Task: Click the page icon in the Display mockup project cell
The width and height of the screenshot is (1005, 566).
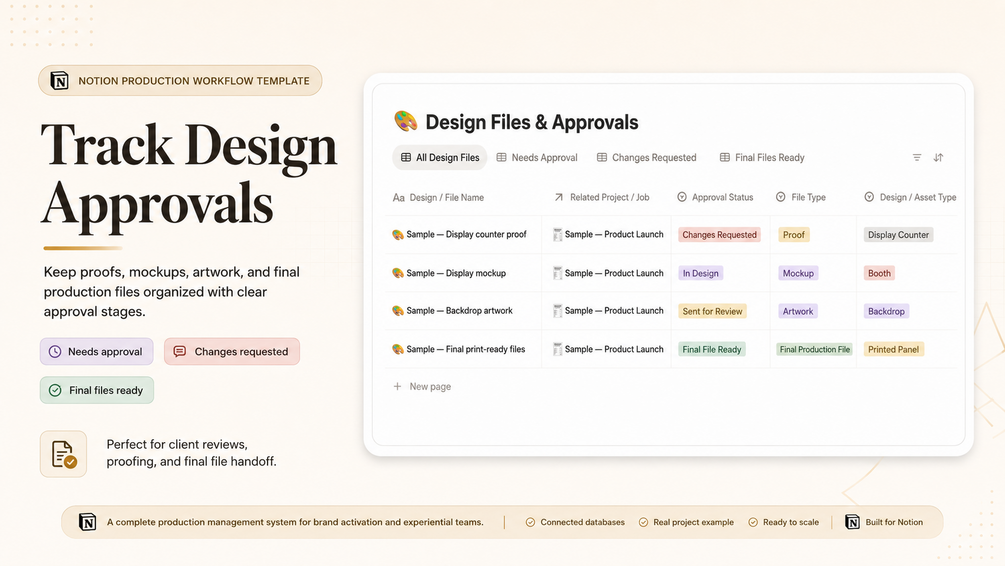Action: [x=558, y=273]
